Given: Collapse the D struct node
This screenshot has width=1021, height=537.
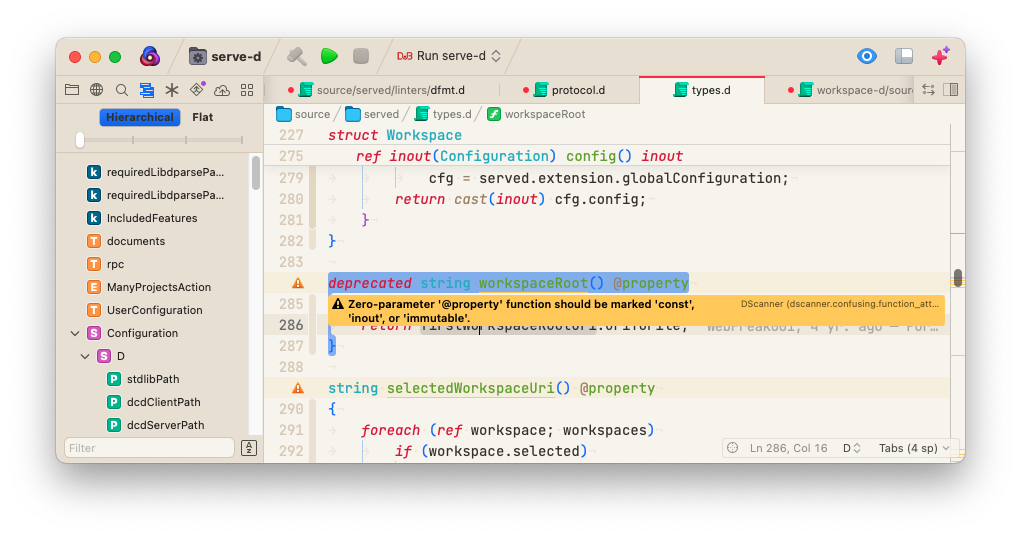Looking at the screenshot, I should click(x=85, y=356).
